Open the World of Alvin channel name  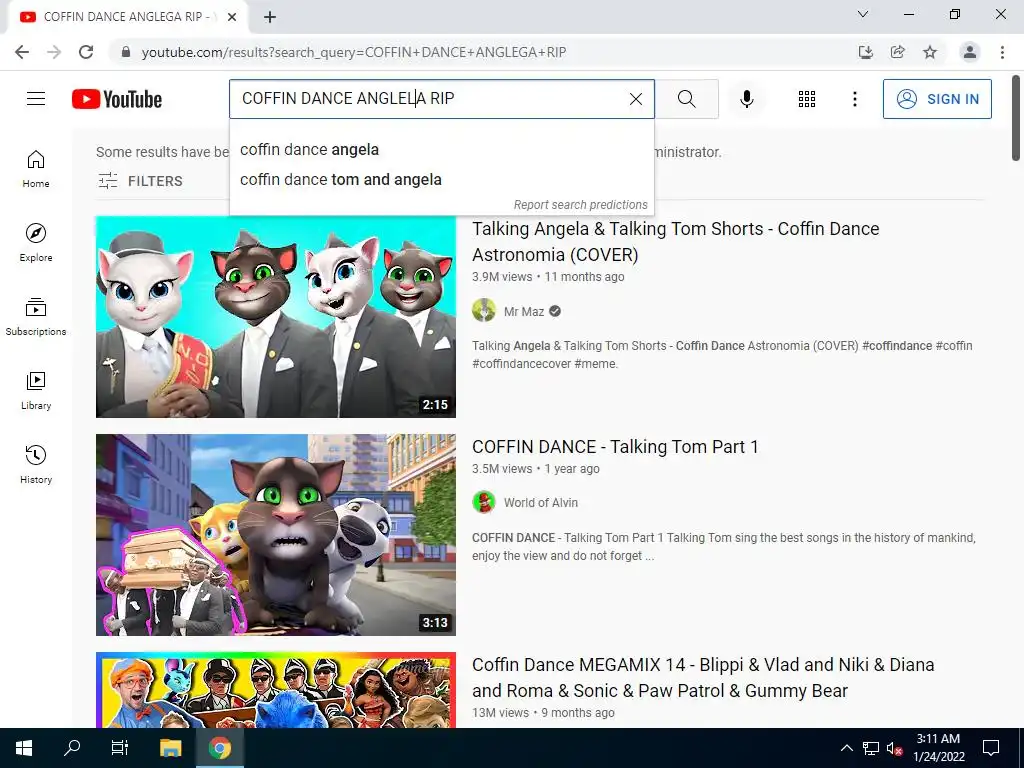click(541, 503)
